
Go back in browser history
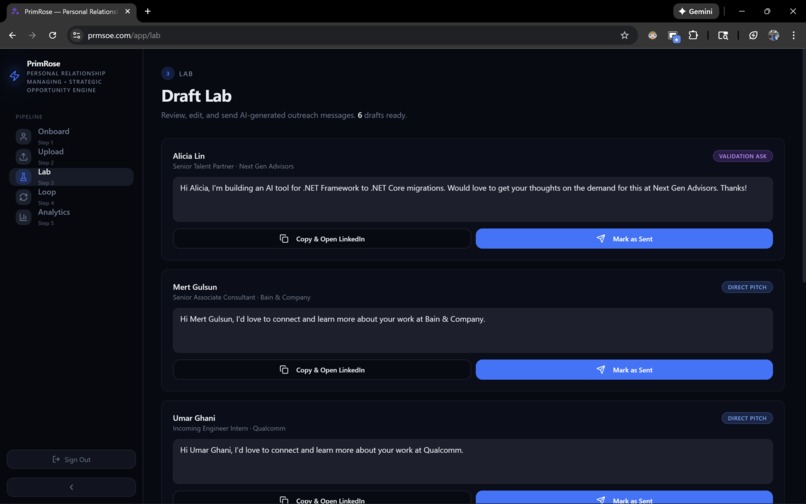pyautogui.click(x=12, y=35)
